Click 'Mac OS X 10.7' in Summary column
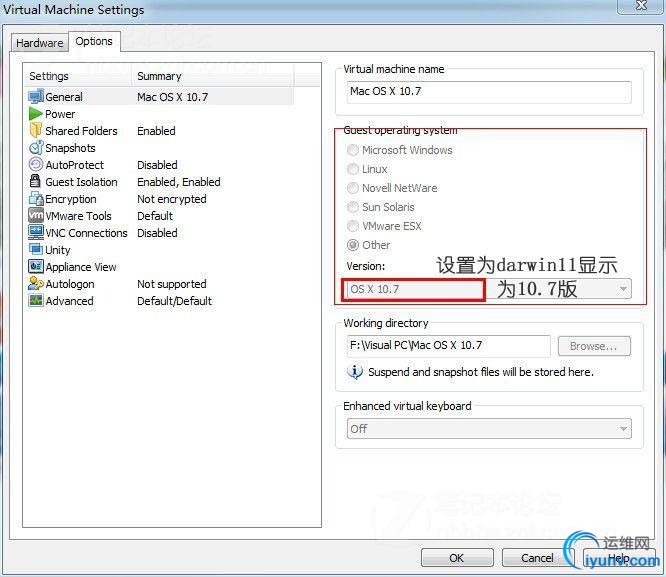 (x=172, y=97)
